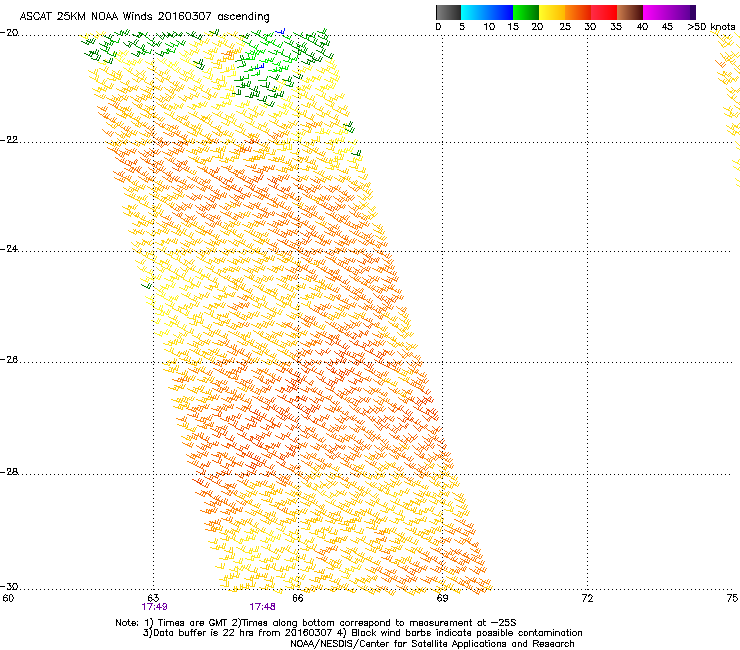Image resolution: width=740 pixels, height=650 pixels.
Task: Click the '>50 knots' legend label
Action: coord(711,27)
